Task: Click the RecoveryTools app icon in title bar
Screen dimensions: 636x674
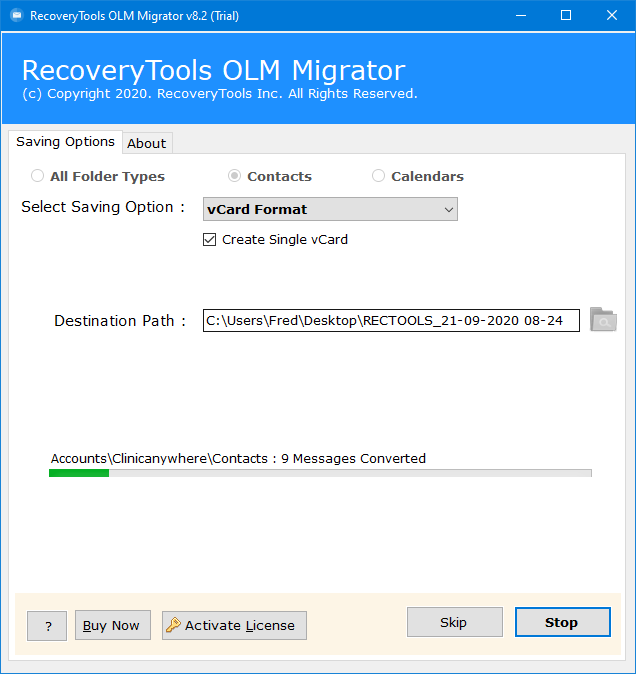Action: click(15, 16)
